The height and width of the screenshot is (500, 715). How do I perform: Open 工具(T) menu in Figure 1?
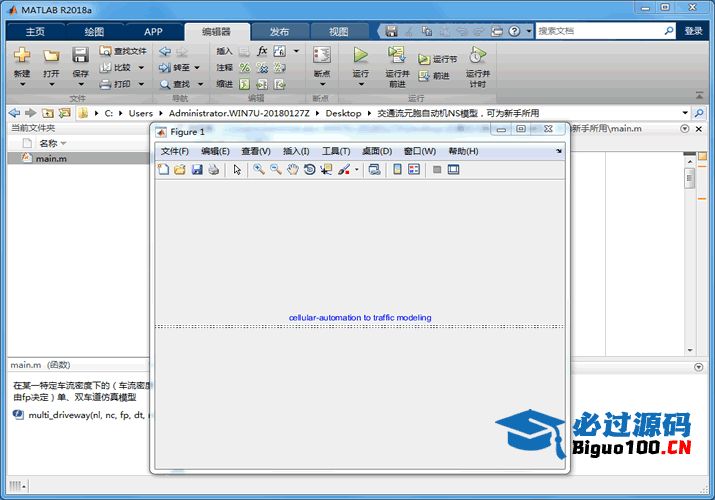pyautogui.click(x=336, y=151)
